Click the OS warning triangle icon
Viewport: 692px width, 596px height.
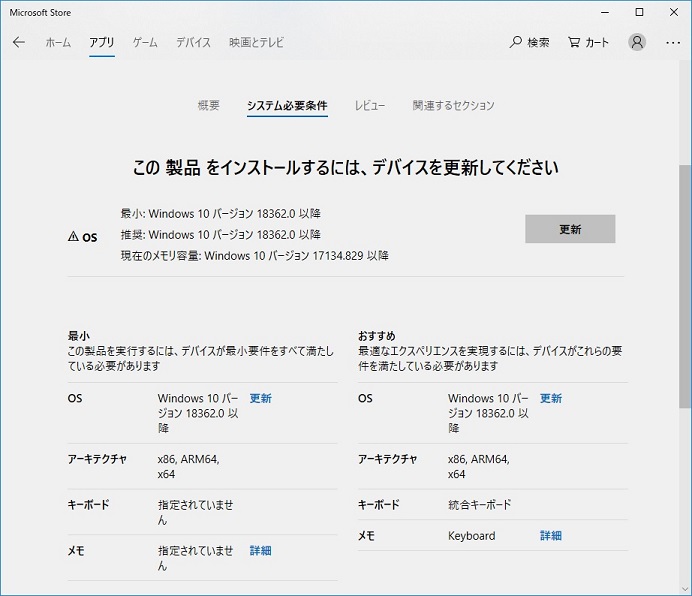pyautogui.click(x=73, y=237)
